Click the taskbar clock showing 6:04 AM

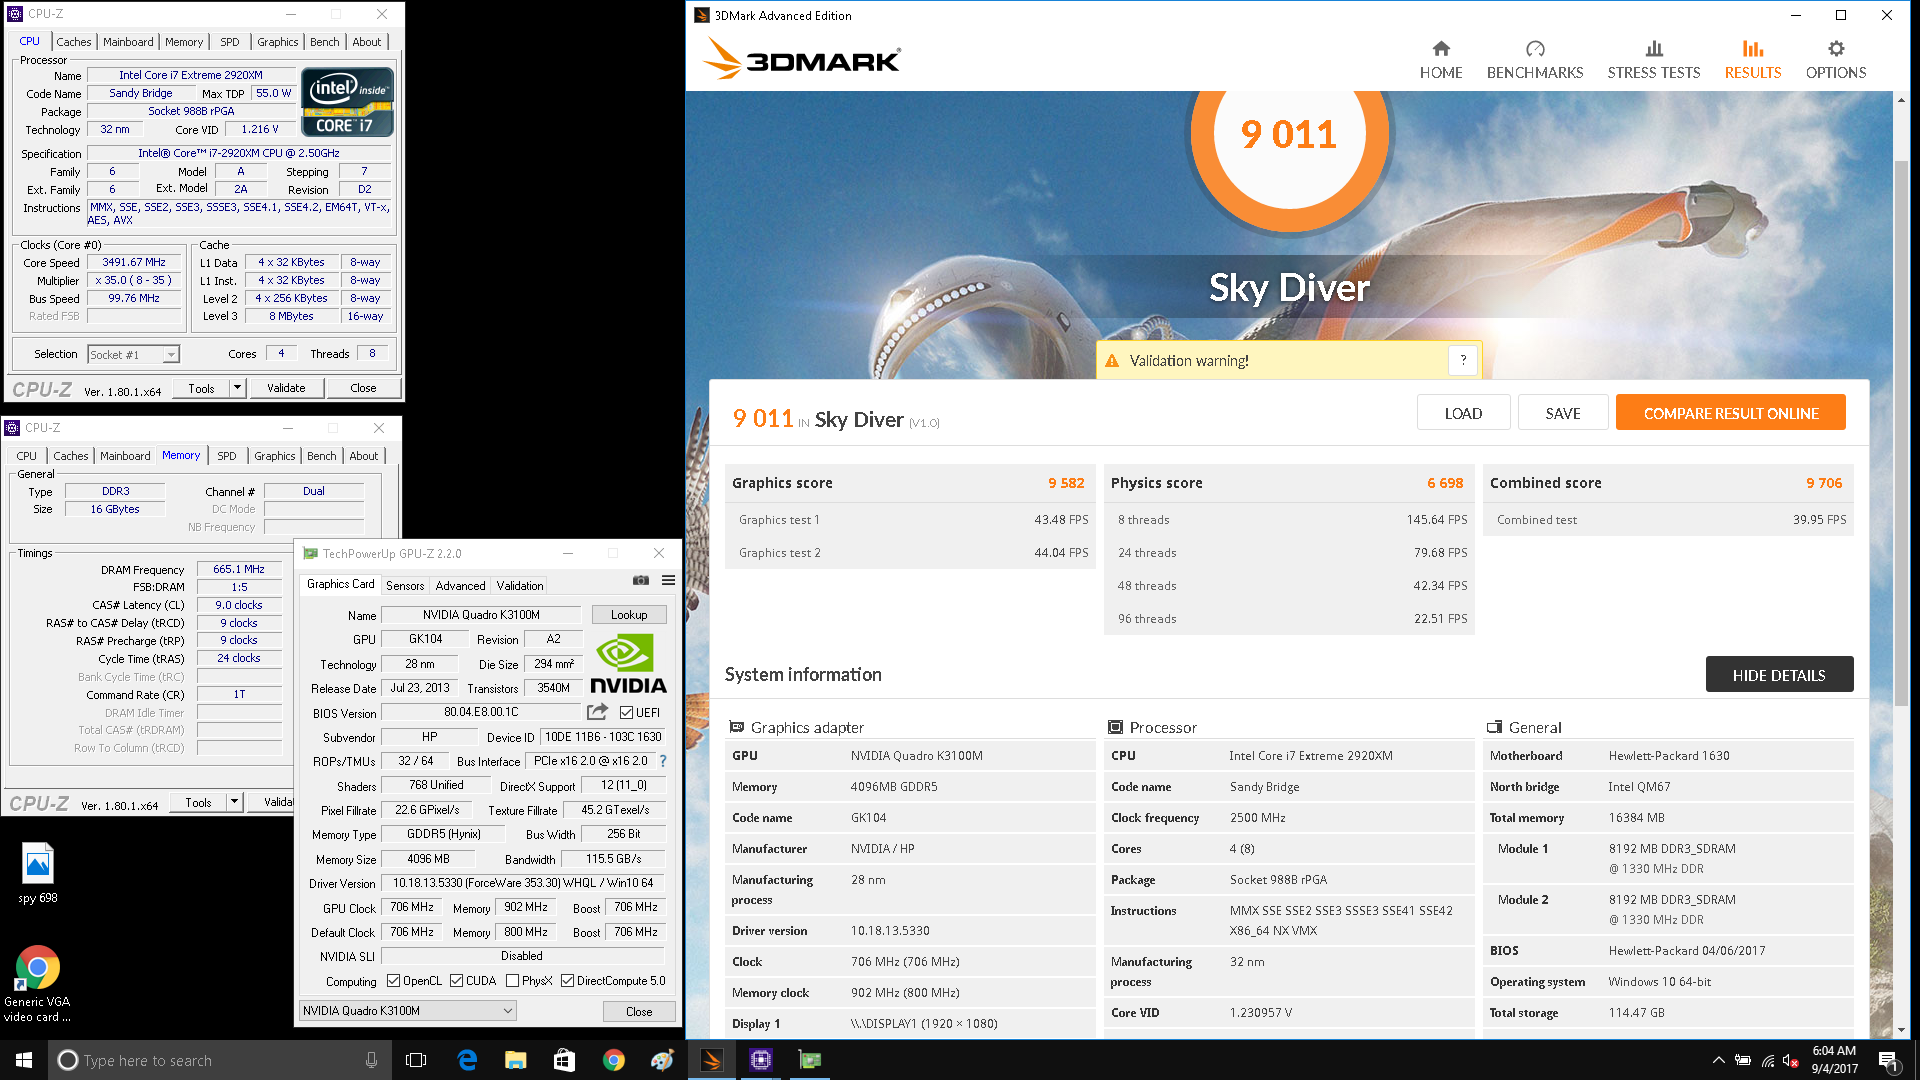click(1835, 1060)
